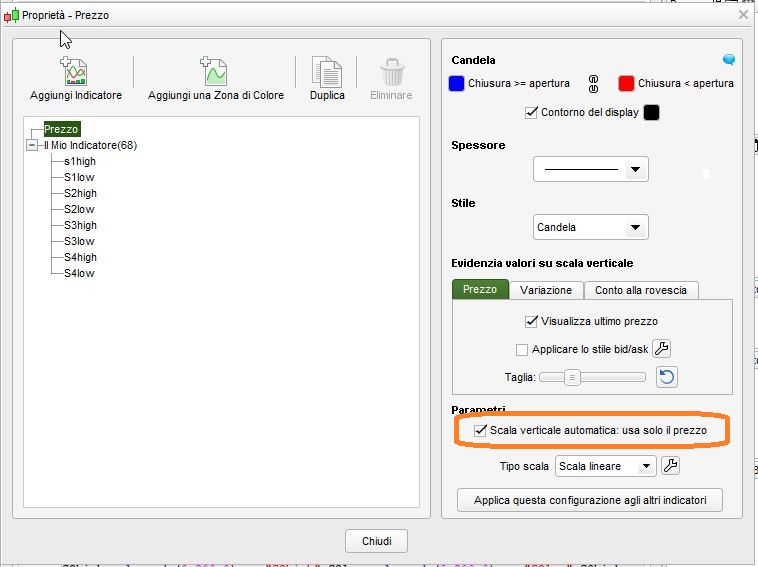The width and height of the screenshot is (758, 567).
Task: Select the S3low tree item
Action: click(x=79, y=241)
